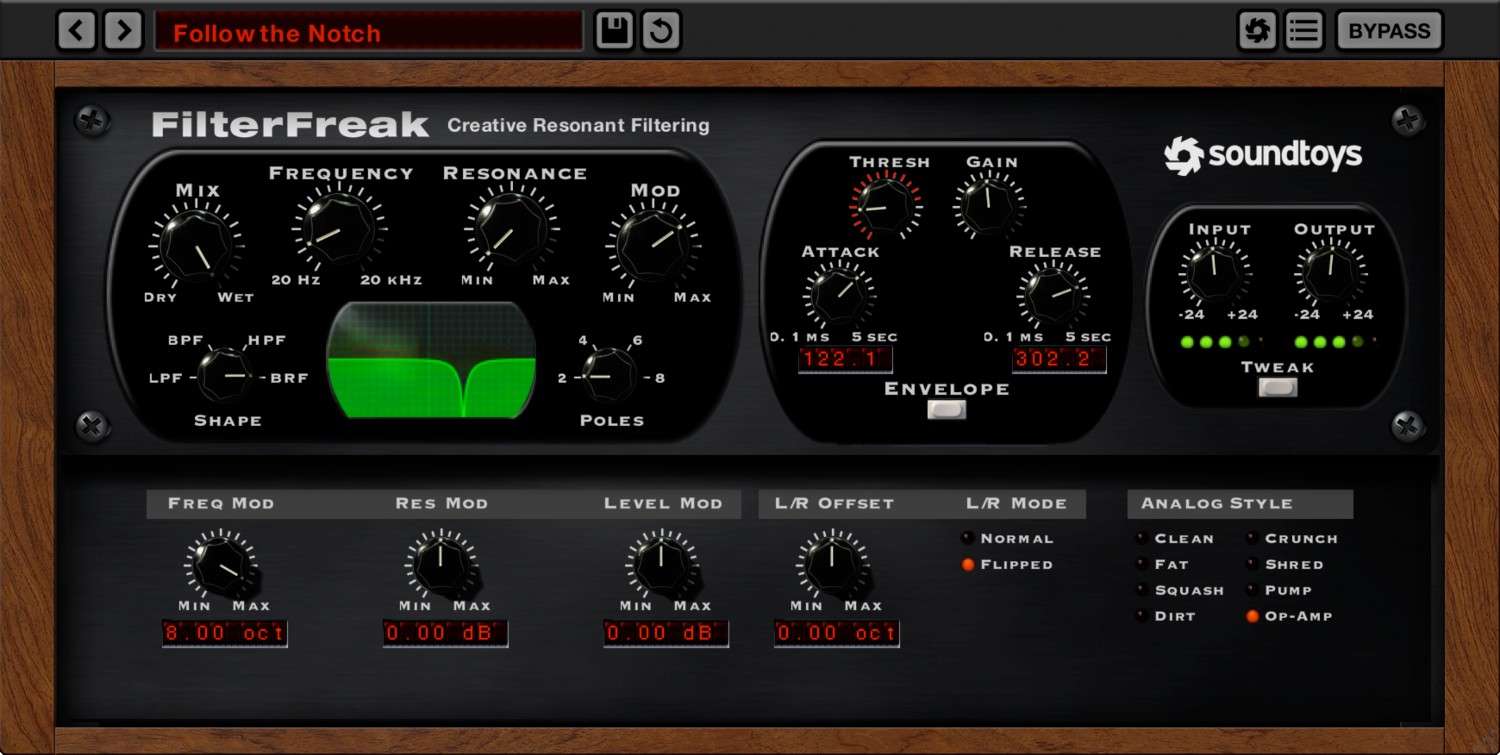
Task: Toggle the Tweak button
Action: coord(1277,390)
